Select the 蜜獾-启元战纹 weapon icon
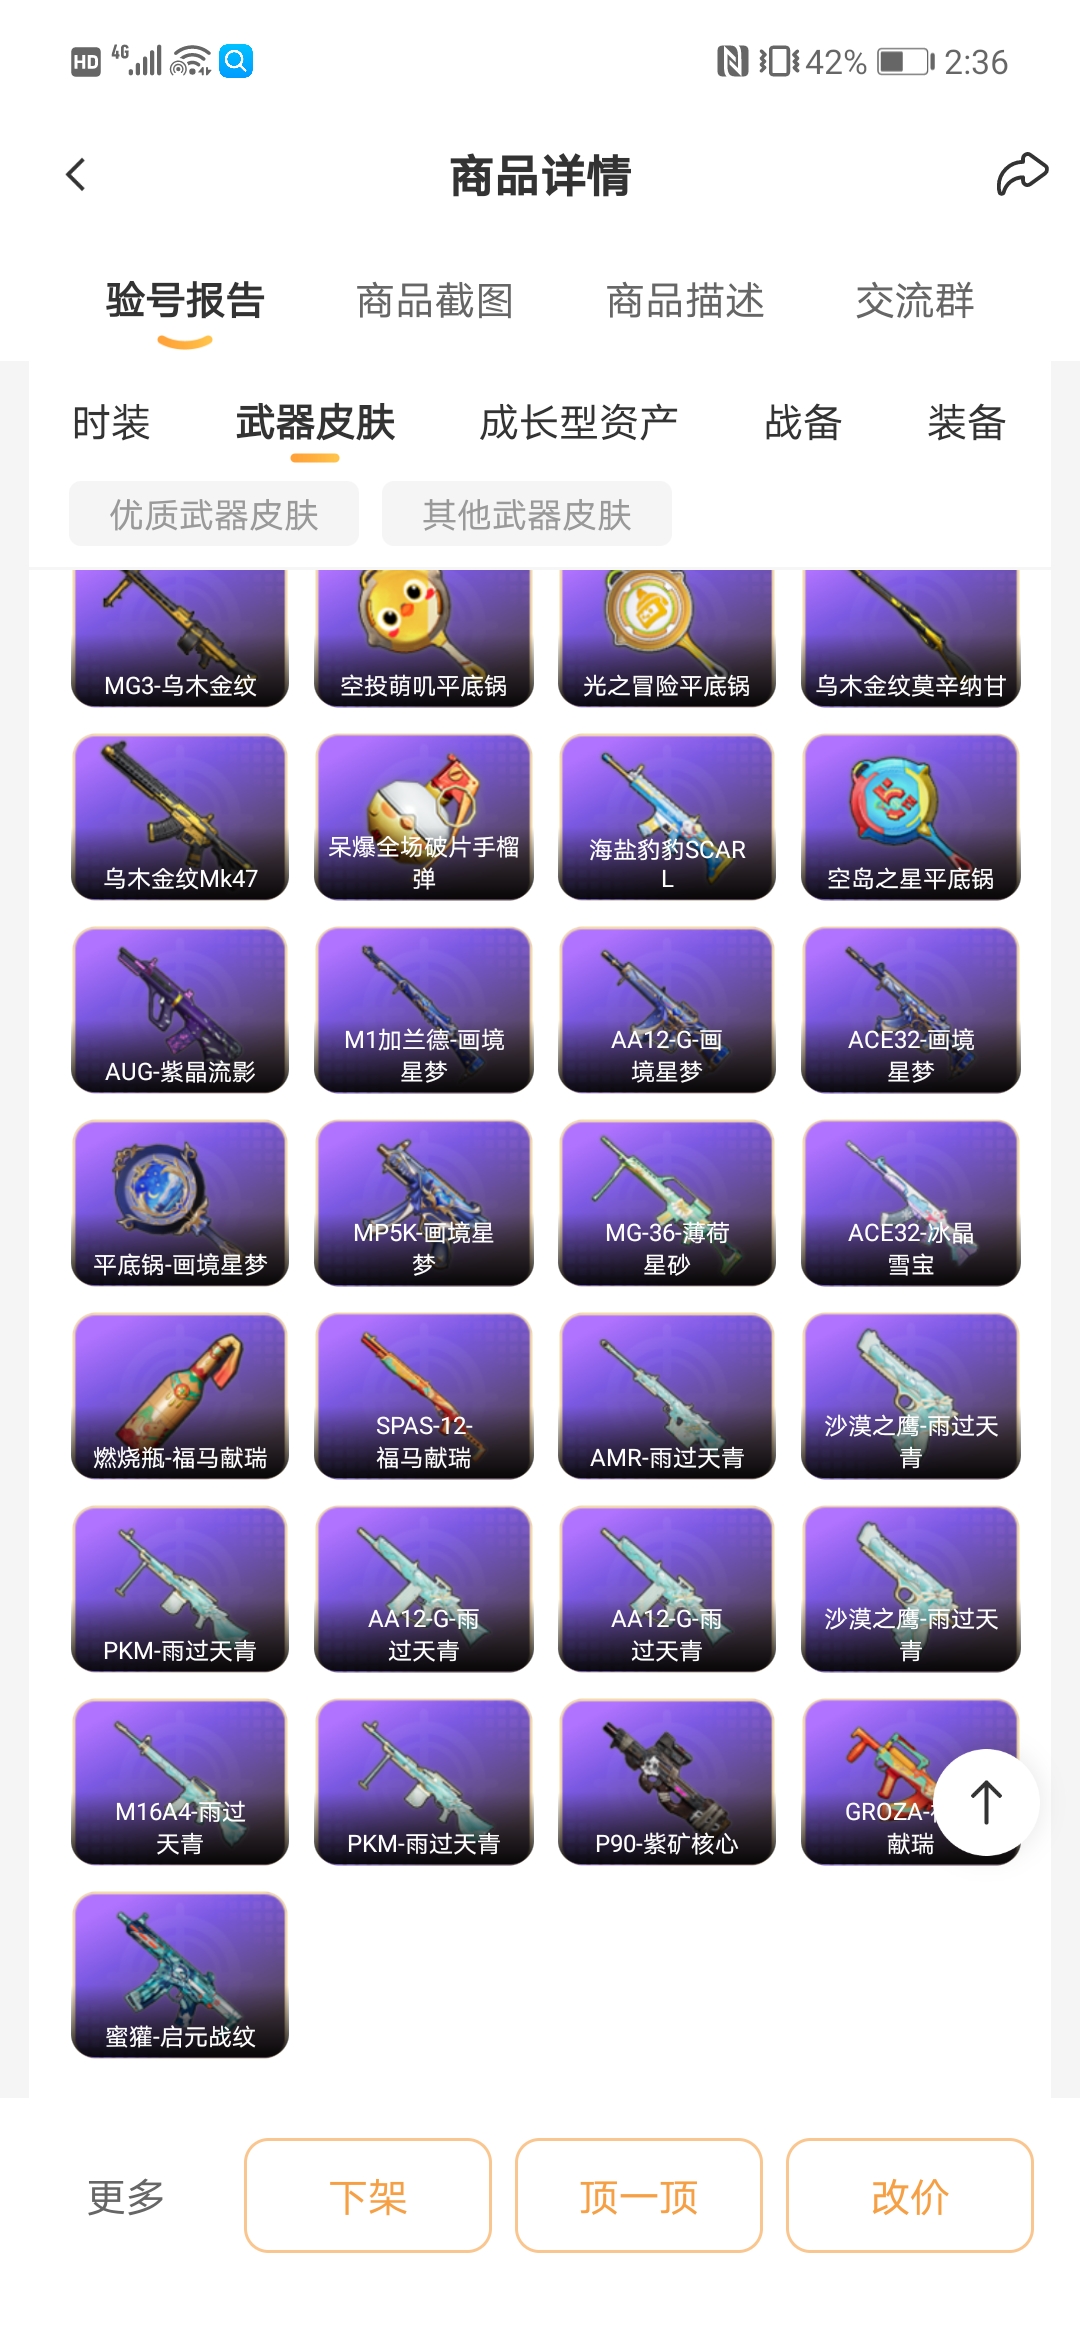Viewport: 1080px width, 2340px height. tap(180, 1975)
